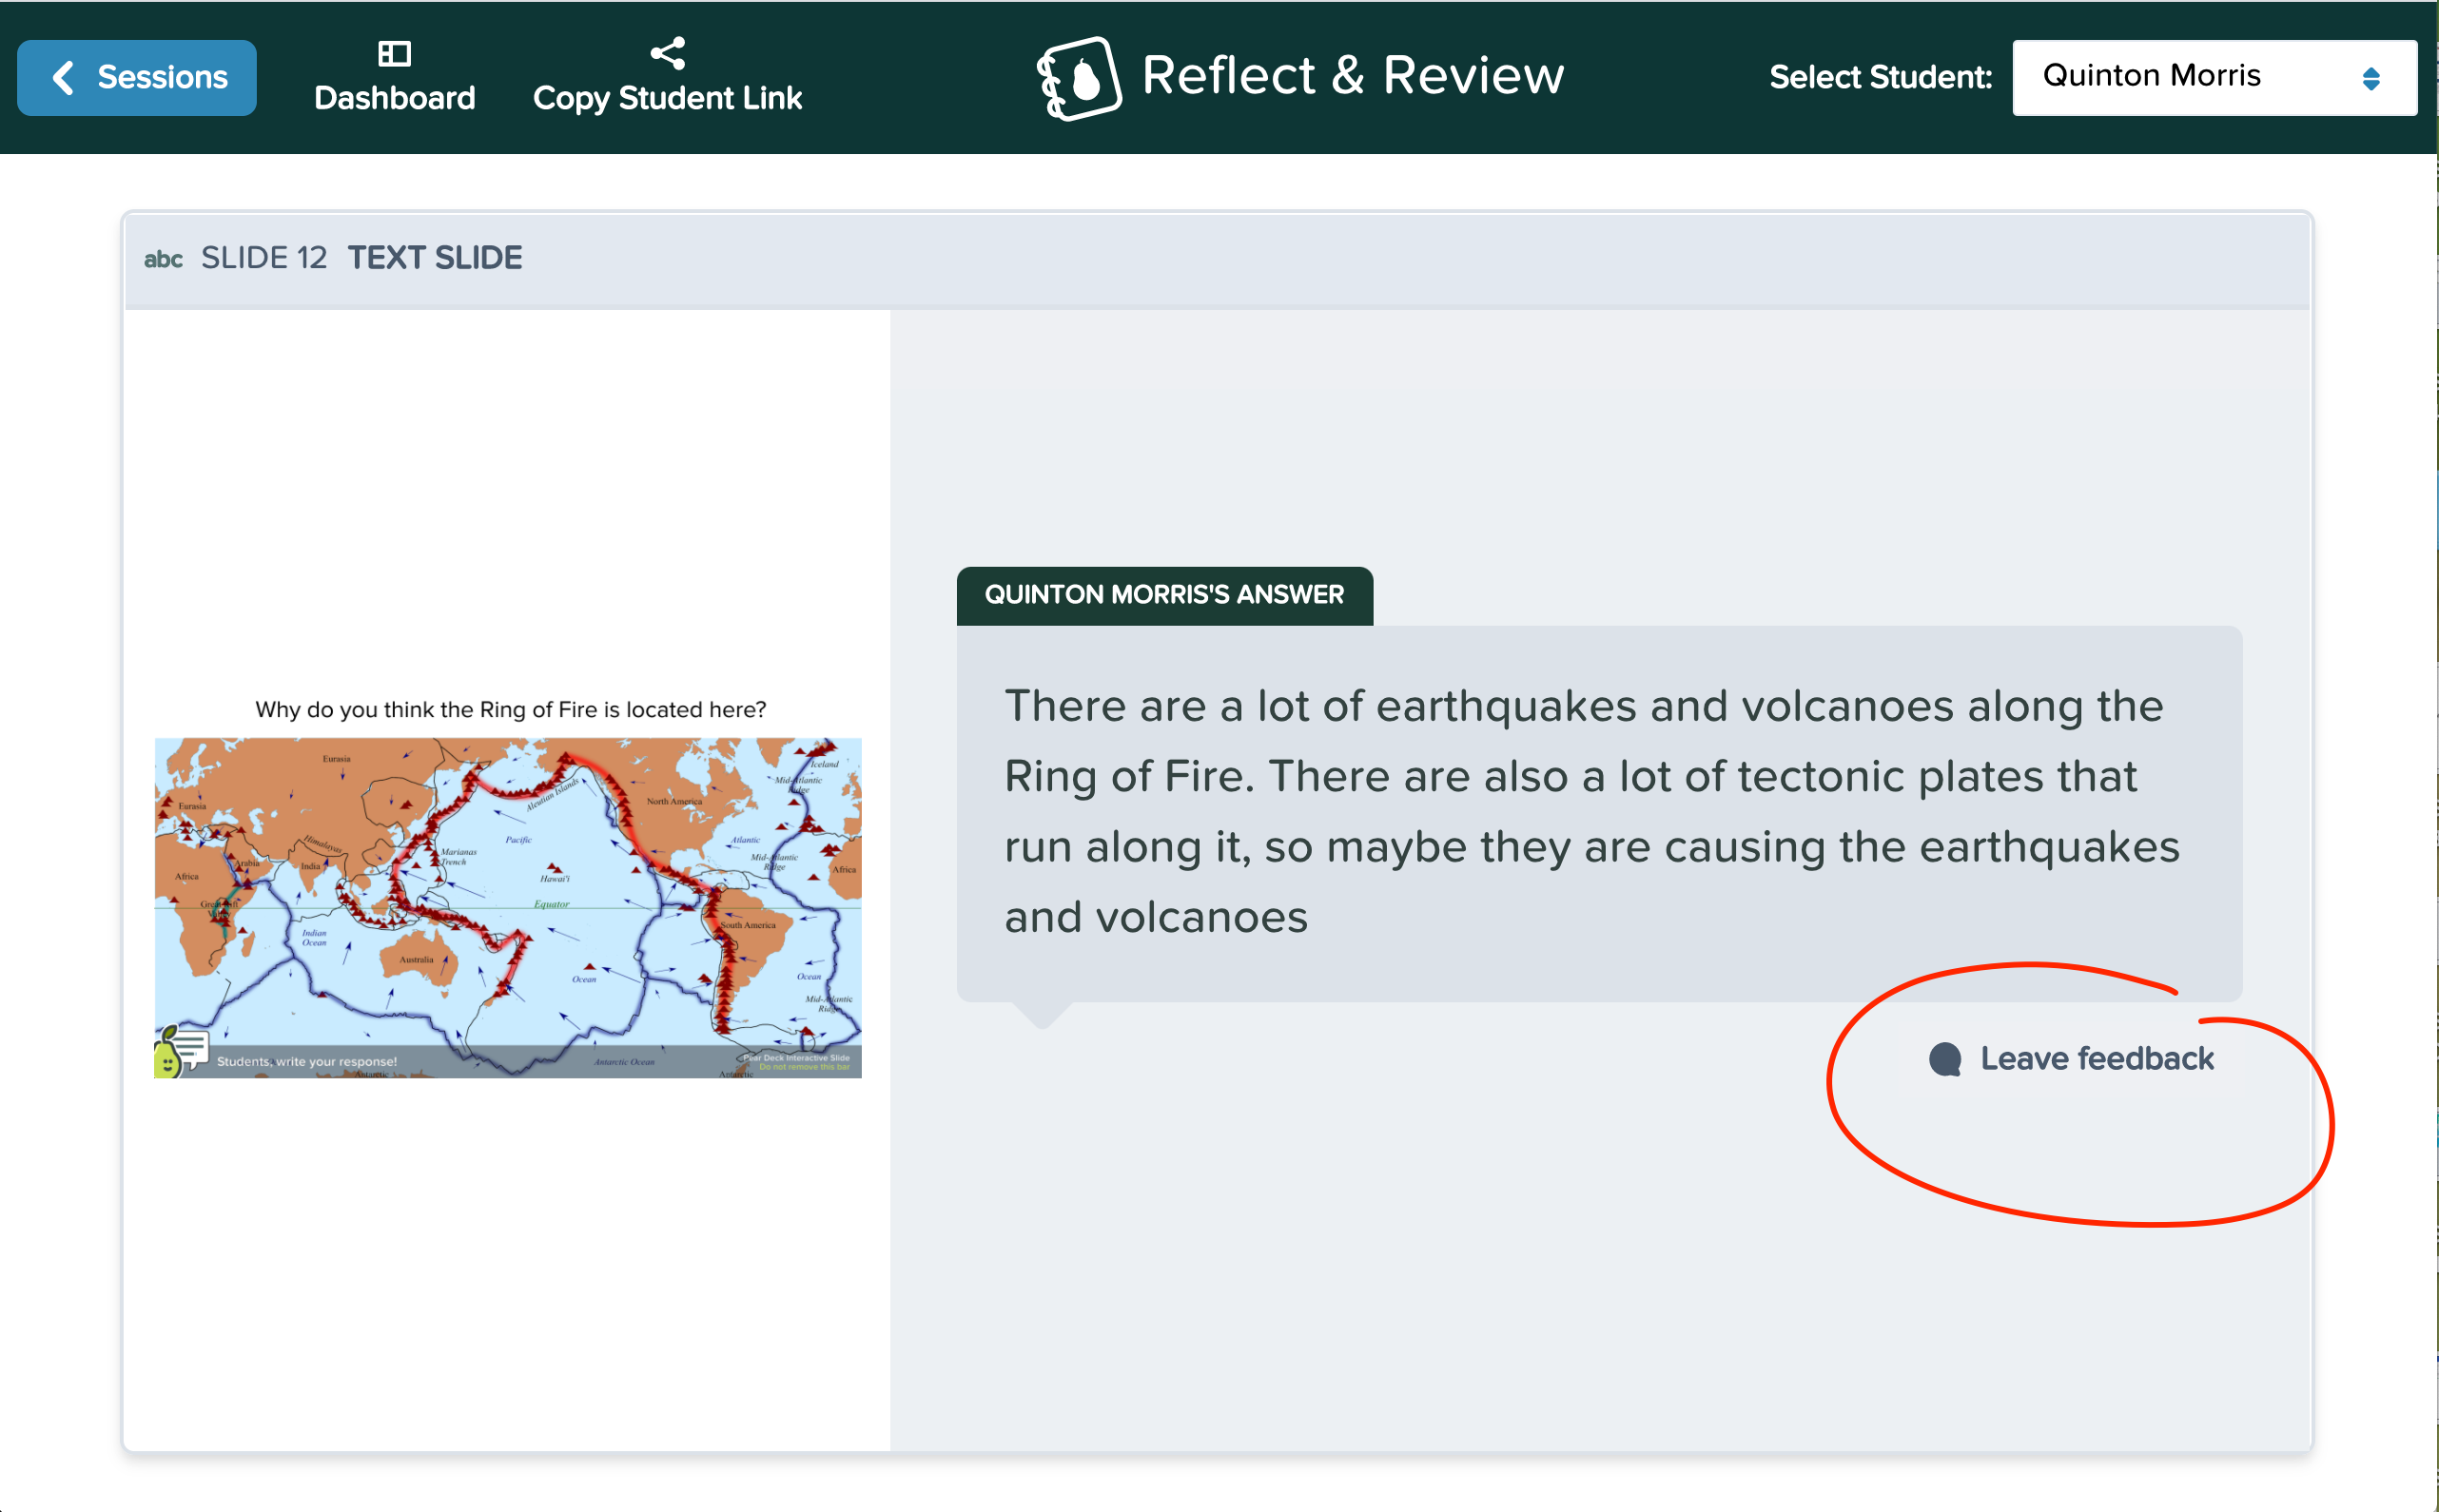Open the Dashboard via its panel icon
Screen dimensions: 2439x1512
[395, 53]
